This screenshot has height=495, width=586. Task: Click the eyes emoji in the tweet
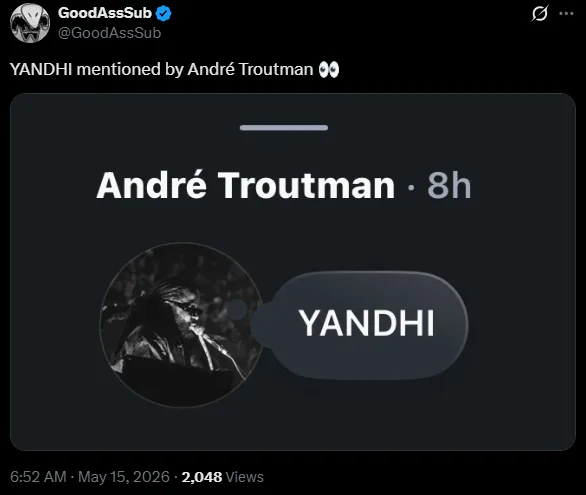tap(329, 70)
